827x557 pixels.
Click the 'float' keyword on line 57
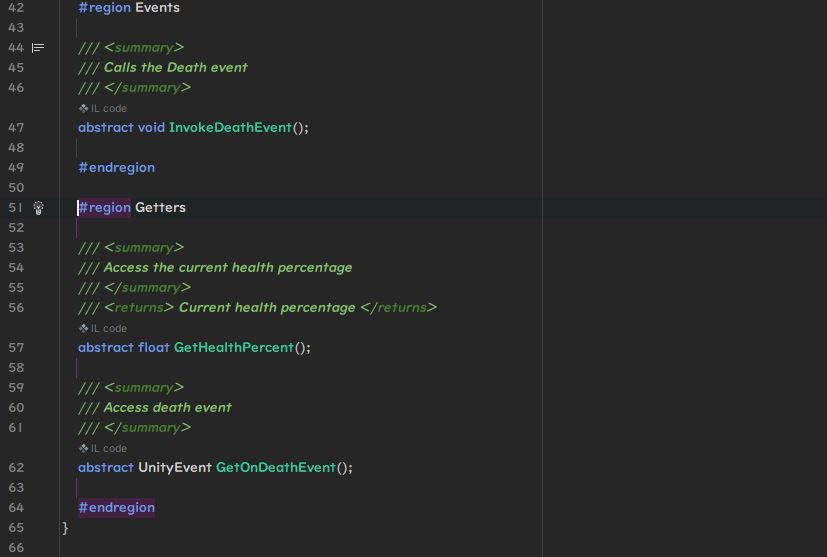(x=153, y=347)
